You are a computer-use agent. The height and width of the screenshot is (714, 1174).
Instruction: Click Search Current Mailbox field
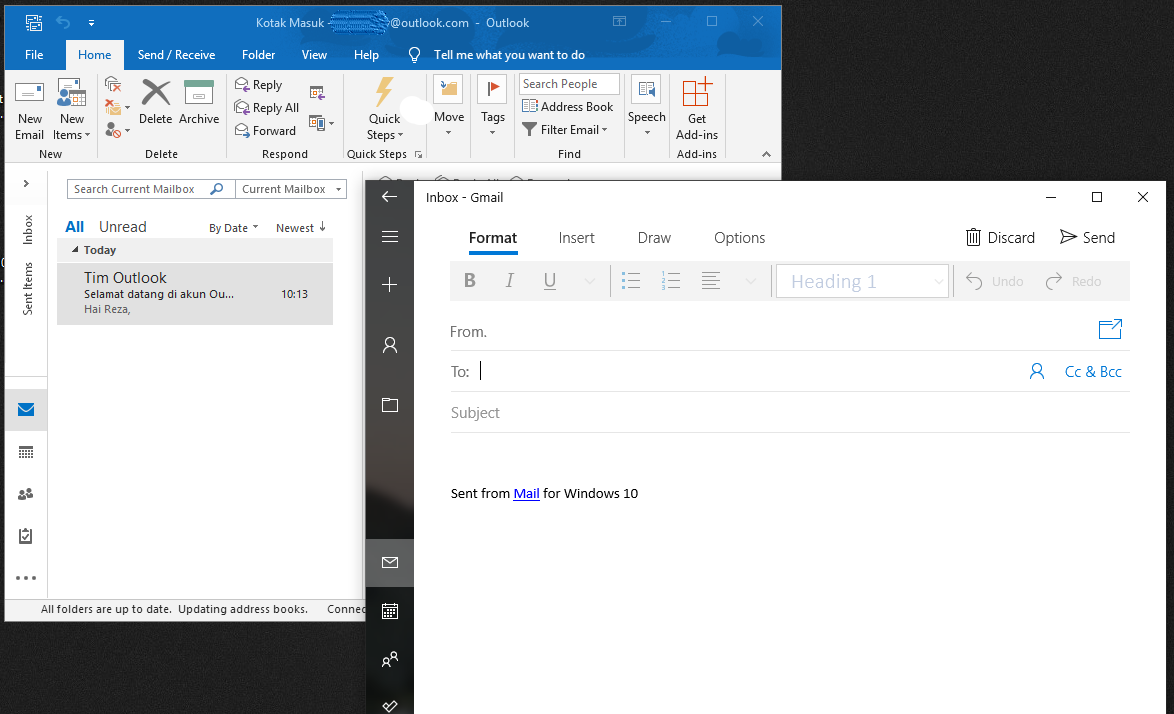click(150, 189)
